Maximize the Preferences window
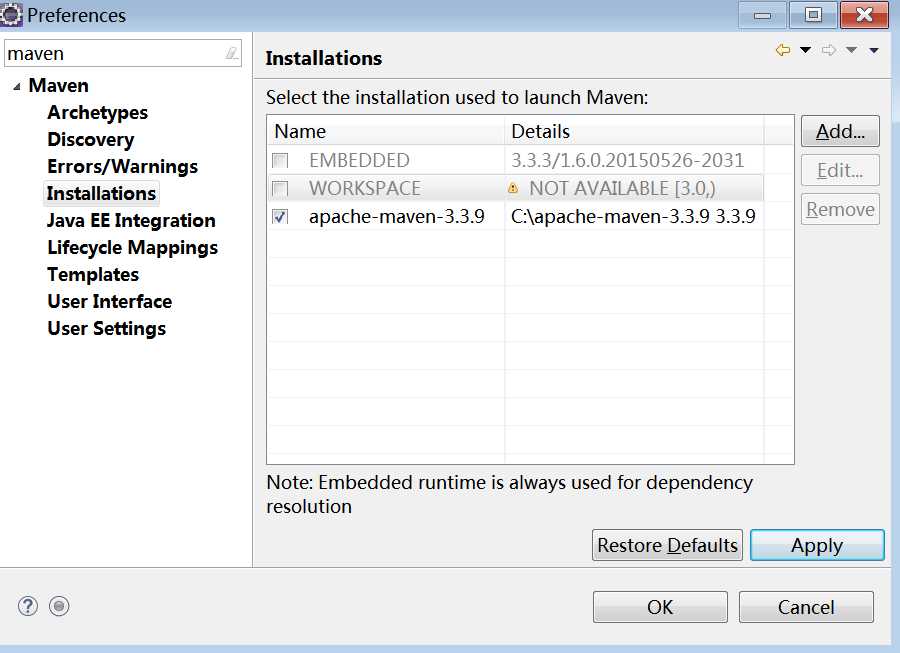Screen dimensions: 900x653 point(813,15)
